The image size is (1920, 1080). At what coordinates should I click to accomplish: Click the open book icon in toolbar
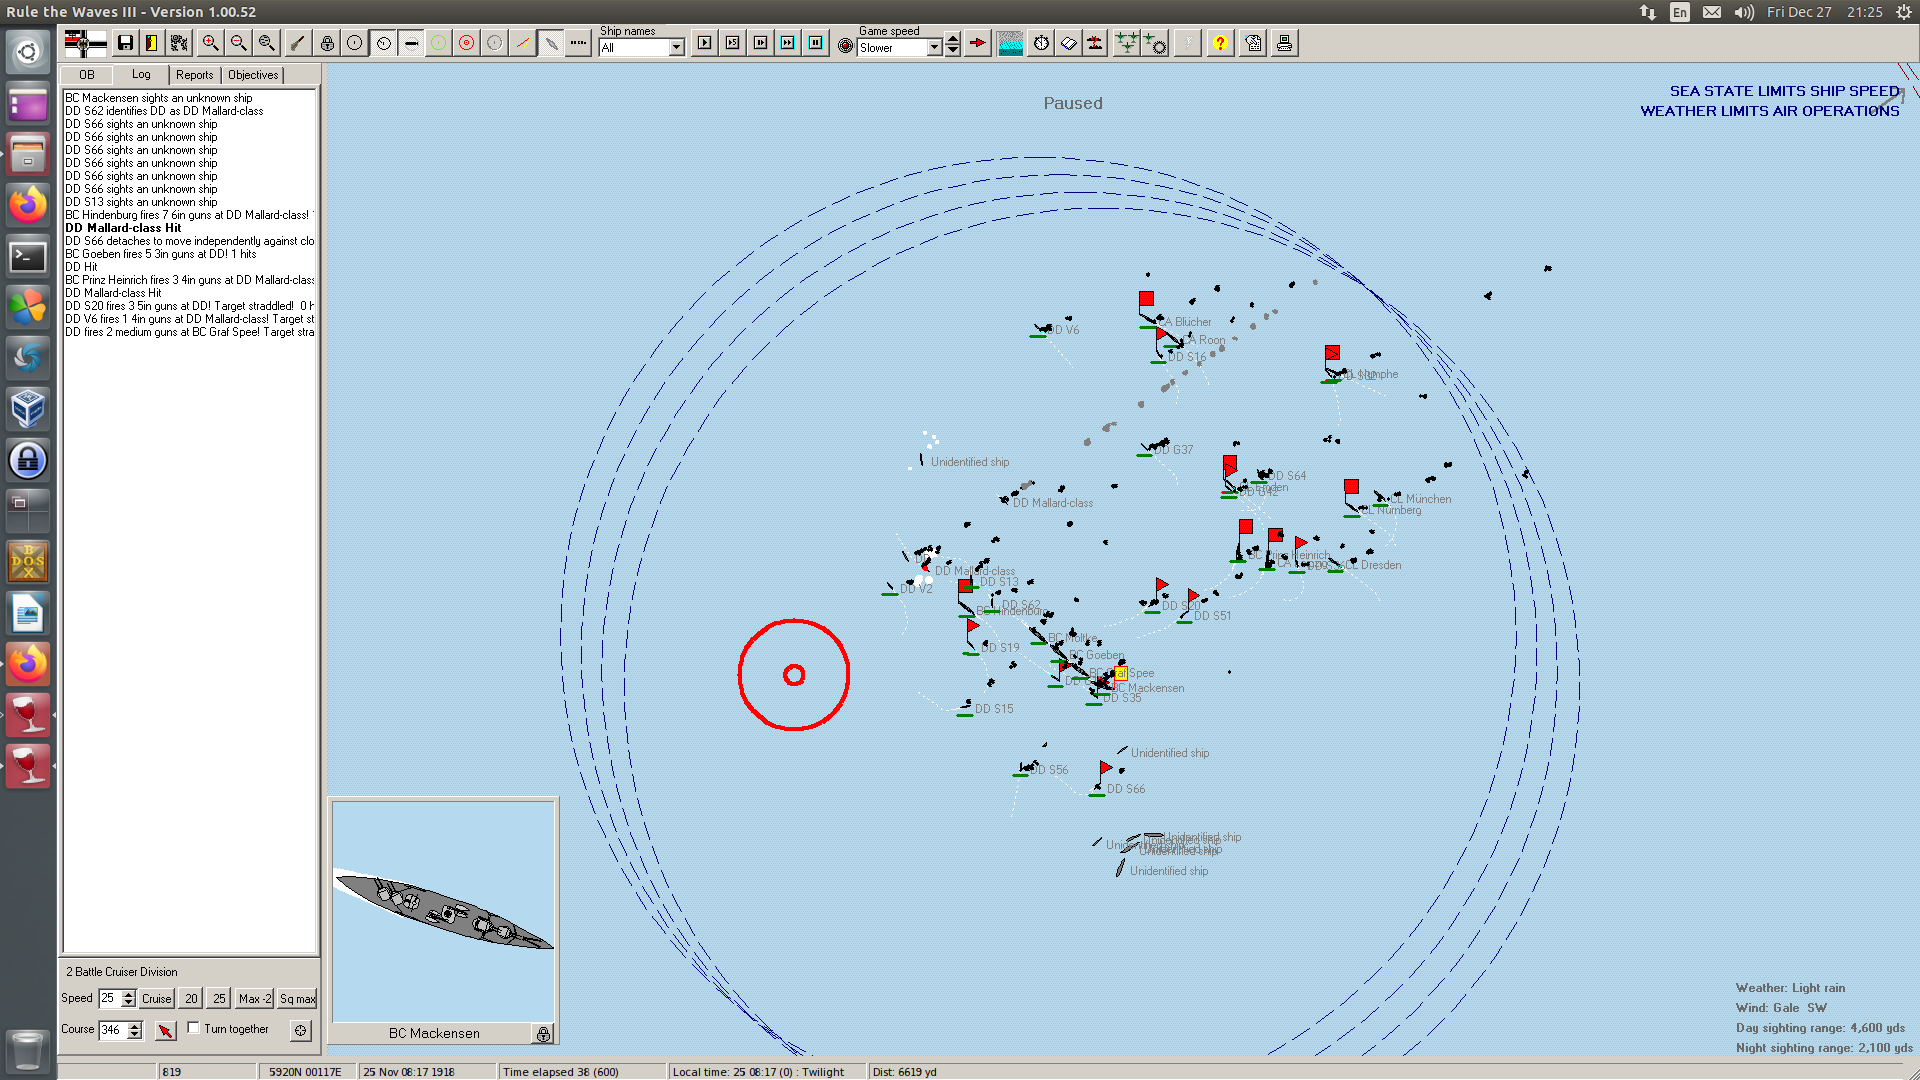(1068, 43)
